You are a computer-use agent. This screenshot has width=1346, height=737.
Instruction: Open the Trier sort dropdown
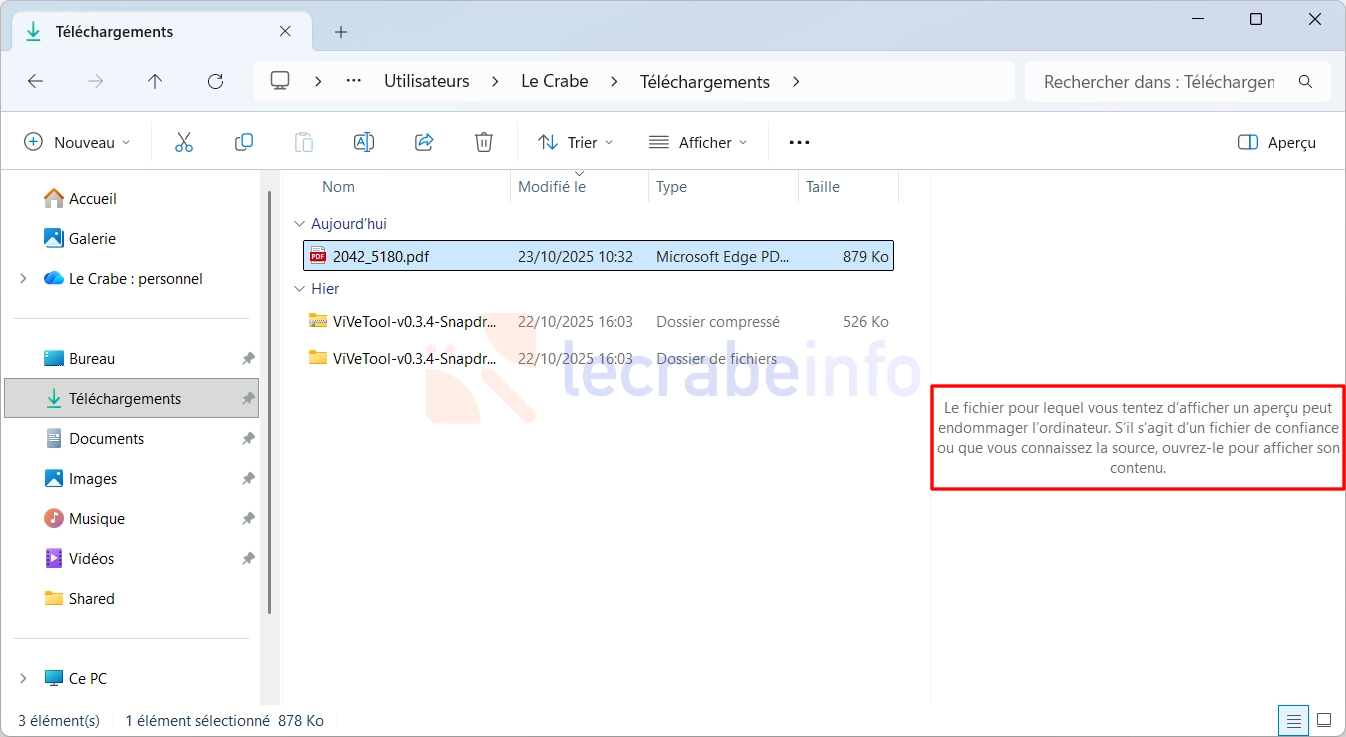click(x=575, y=142)
